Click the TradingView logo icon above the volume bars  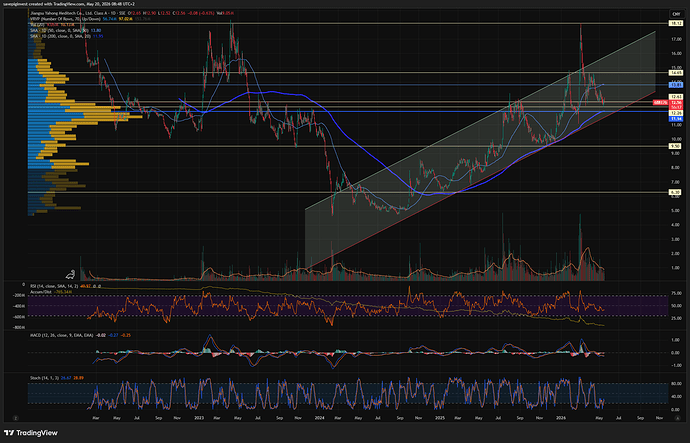pyautogui.click(x=70, y=275)
